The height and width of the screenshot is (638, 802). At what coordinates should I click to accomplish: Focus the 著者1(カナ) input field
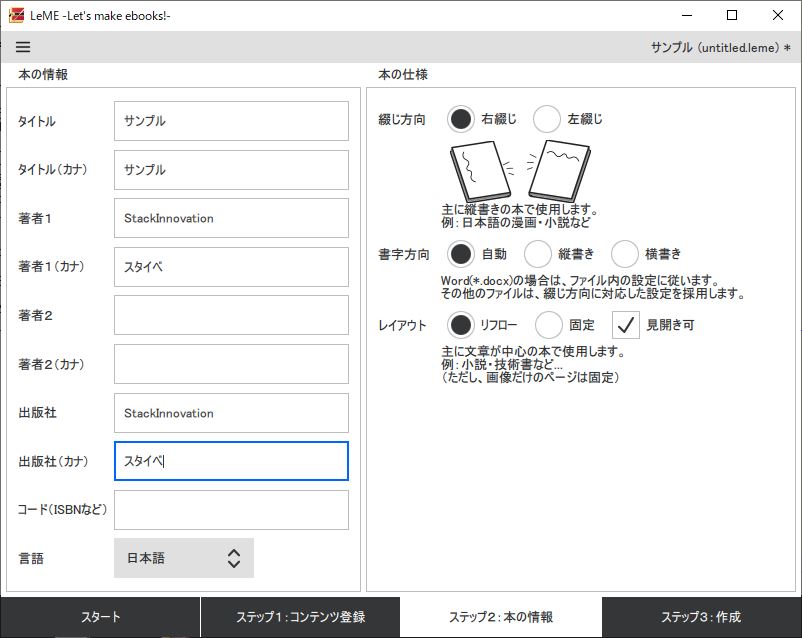[231, 267]
